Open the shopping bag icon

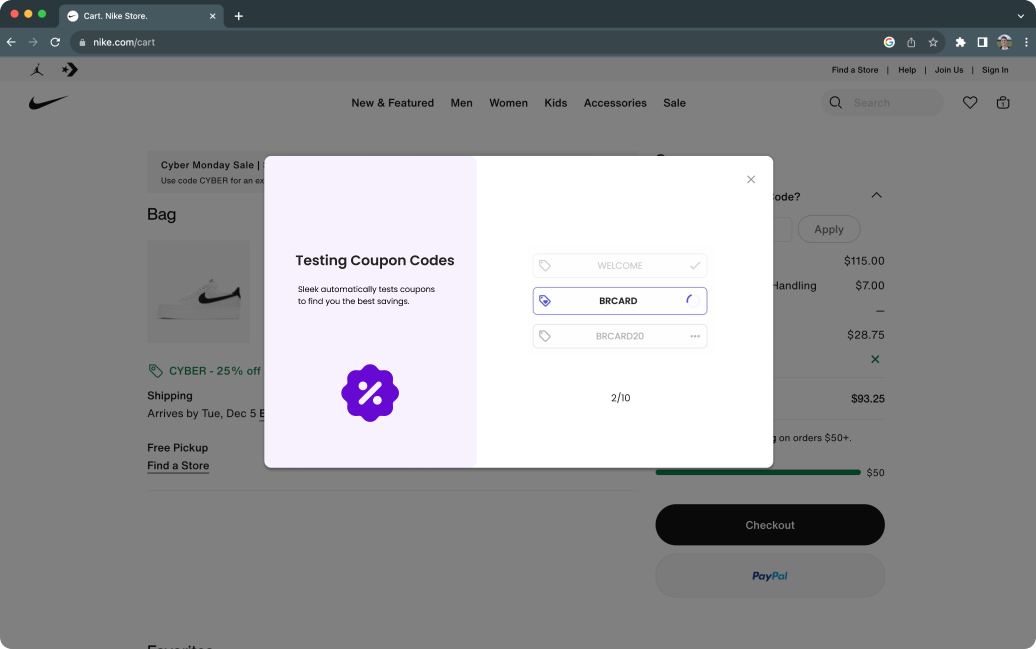(x=1002, y=102)
